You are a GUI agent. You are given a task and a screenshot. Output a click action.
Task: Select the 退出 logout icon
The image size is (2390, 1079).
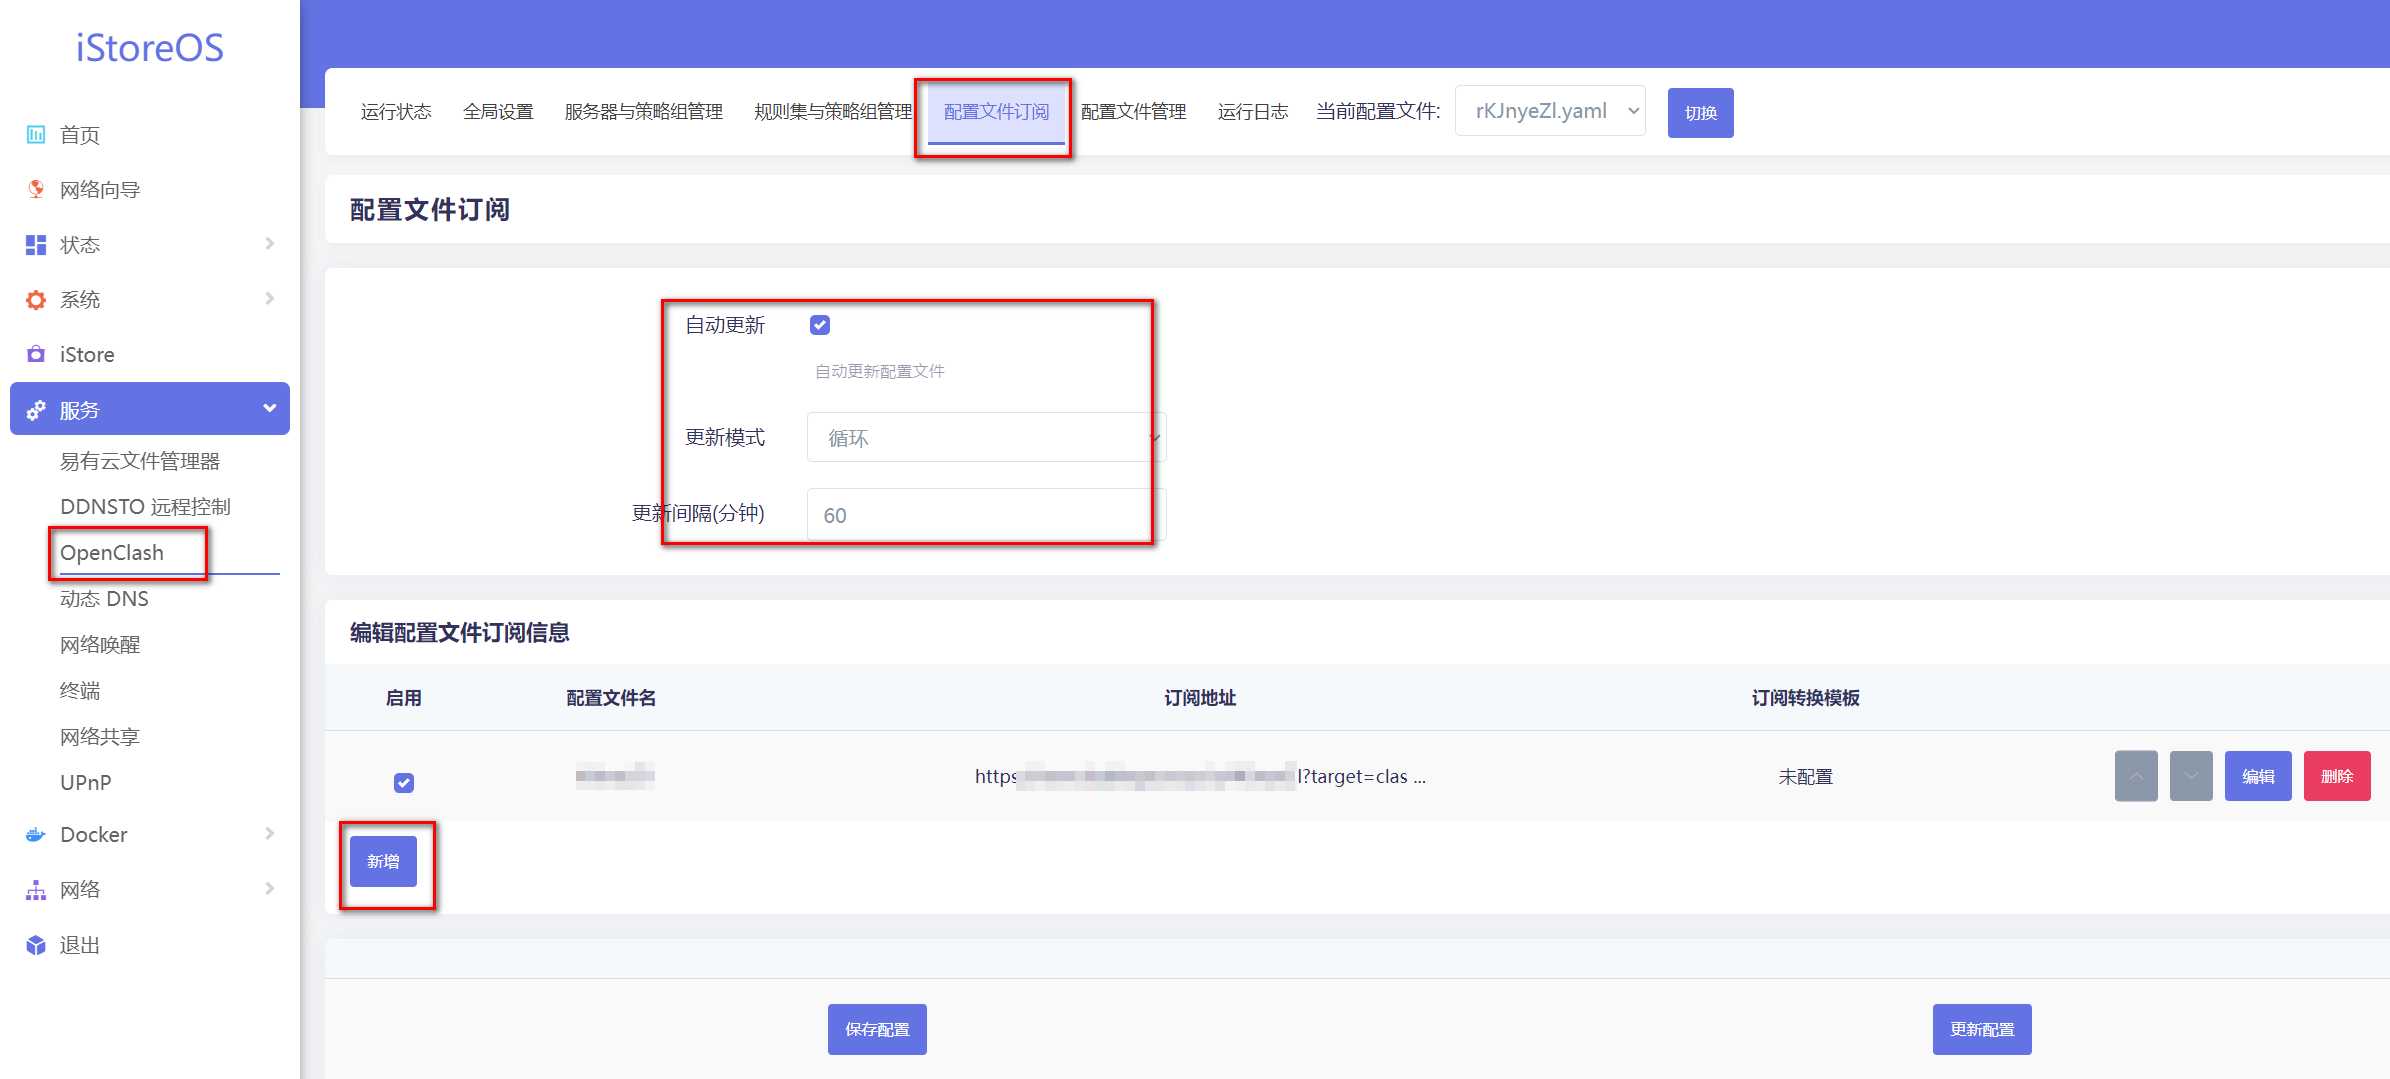pos(35,944)
